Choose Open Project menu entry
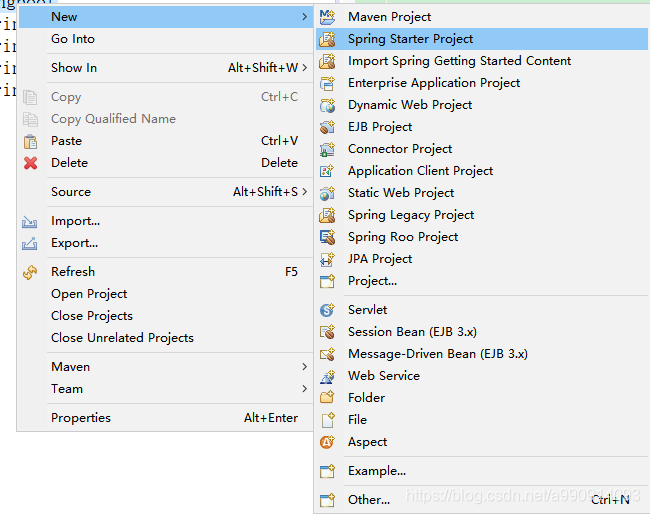650x514 pixels. click(165, 294)
